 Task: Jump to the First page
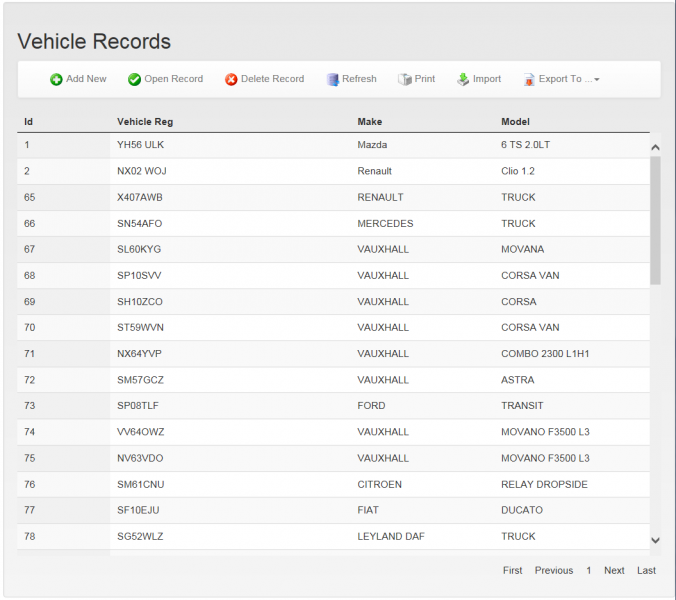click(x=512, y=570)
